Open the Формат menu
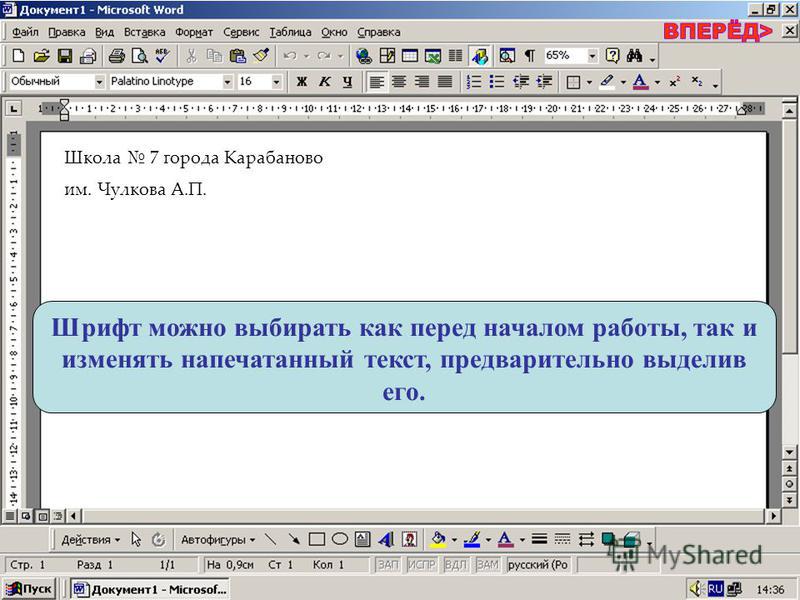Viewport: 800px width, 600px height. [194, 32]
